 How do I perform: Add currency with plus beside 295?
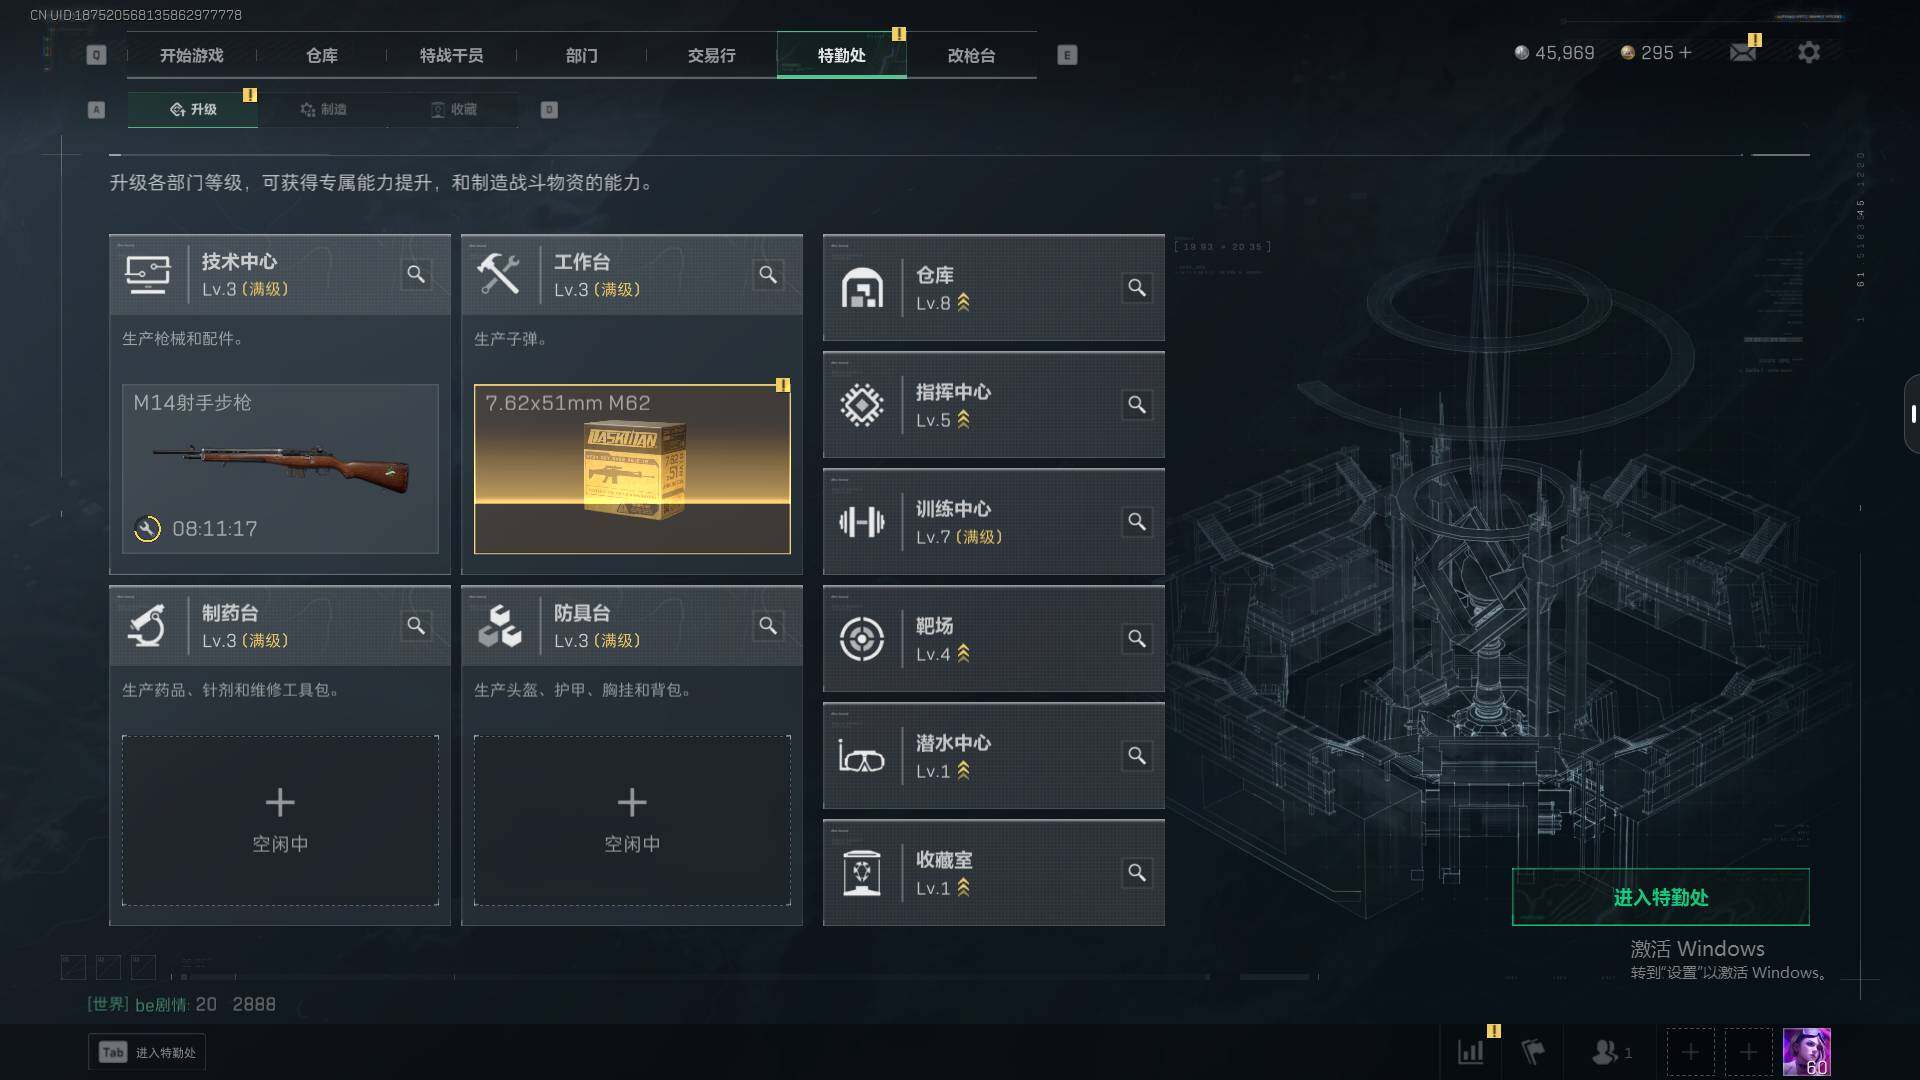pyautogui.click(x=1685, y=52)
